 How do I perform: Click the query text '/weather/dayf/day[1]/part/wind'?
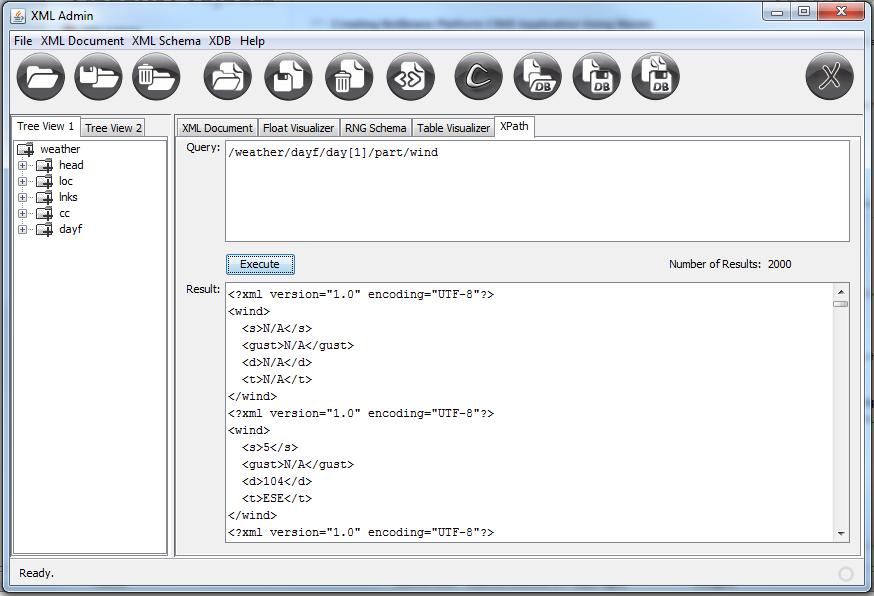click(x=333, y=152)
